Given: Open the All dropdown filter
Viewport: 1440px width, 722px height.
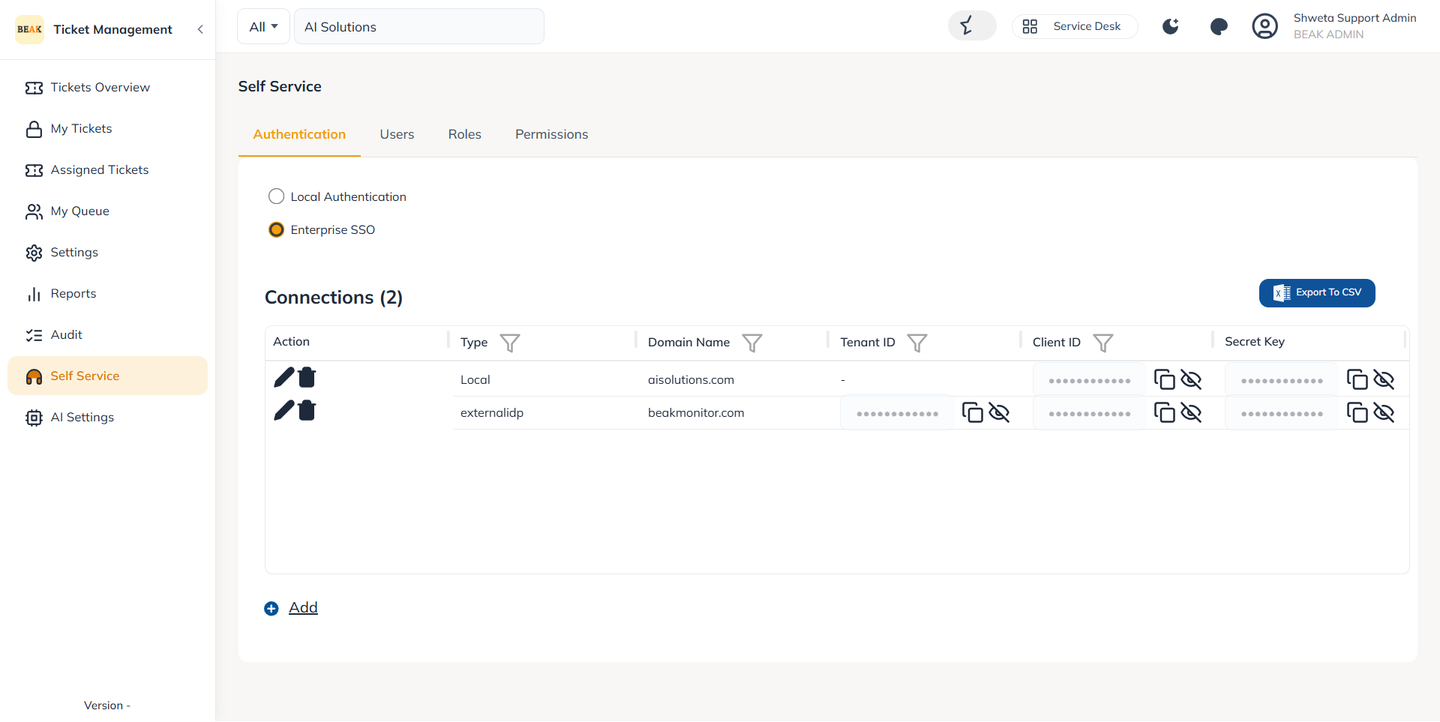Looking at the screenshot, I should (263, 27).
